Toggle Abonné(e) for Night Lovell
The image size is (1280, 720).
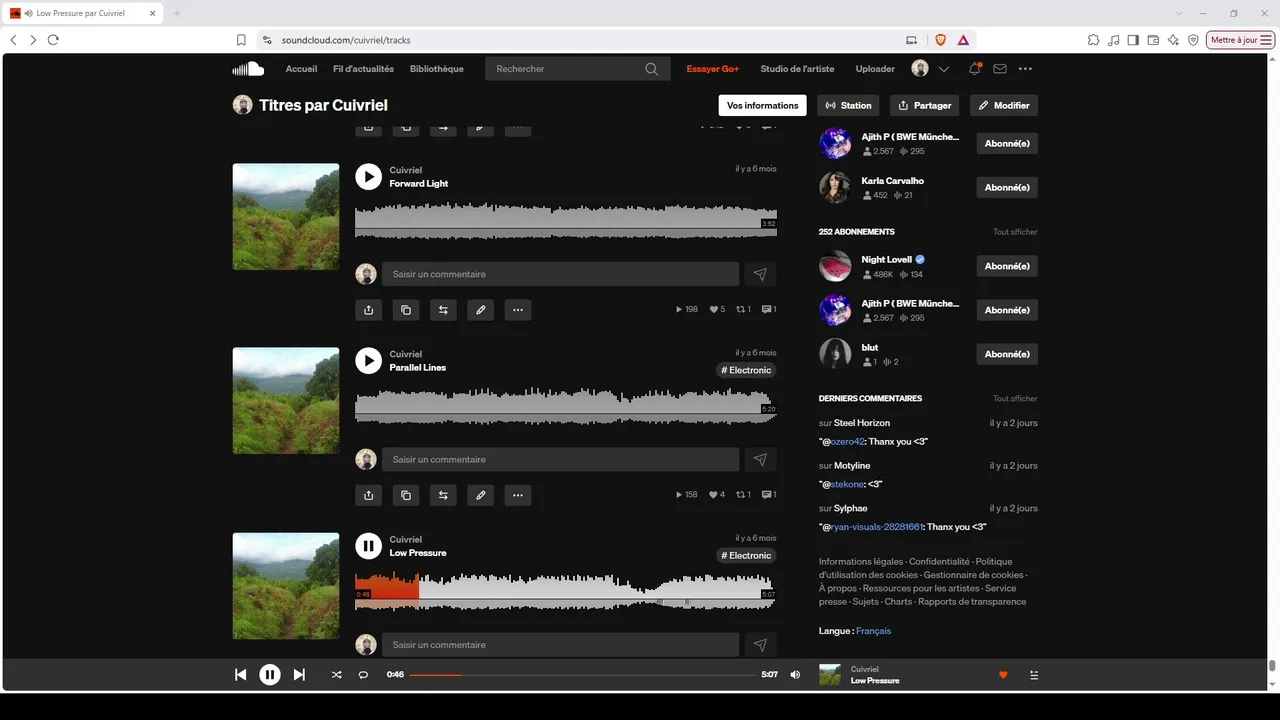click(1007, 266)
